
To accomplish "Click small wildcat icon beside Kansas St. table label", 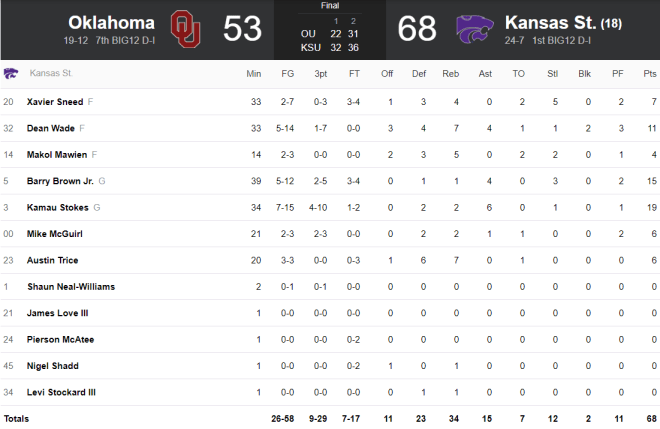I will (x=11, y=73).
